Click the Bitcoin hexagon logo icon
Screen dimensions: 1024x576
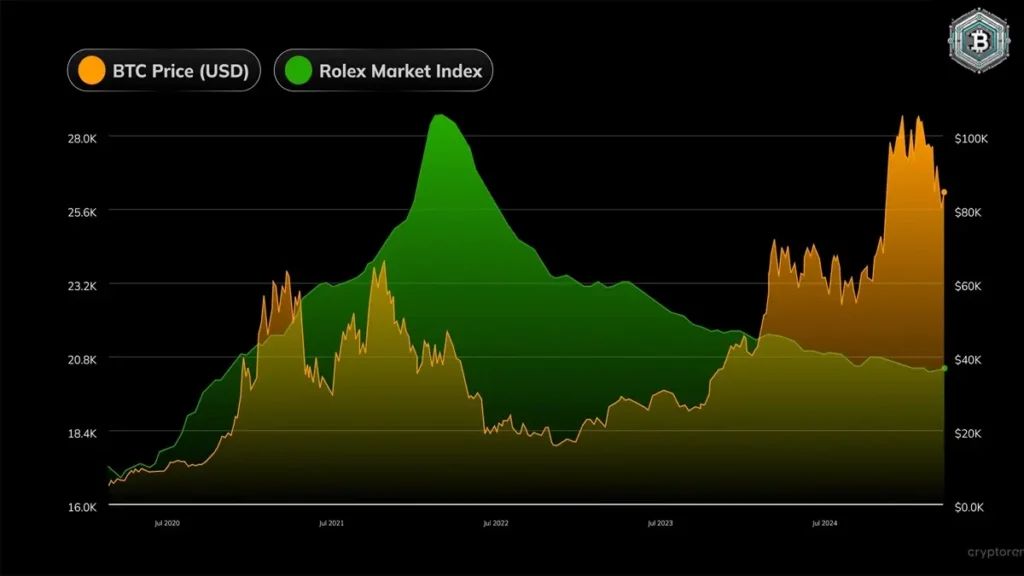[978, 40]
